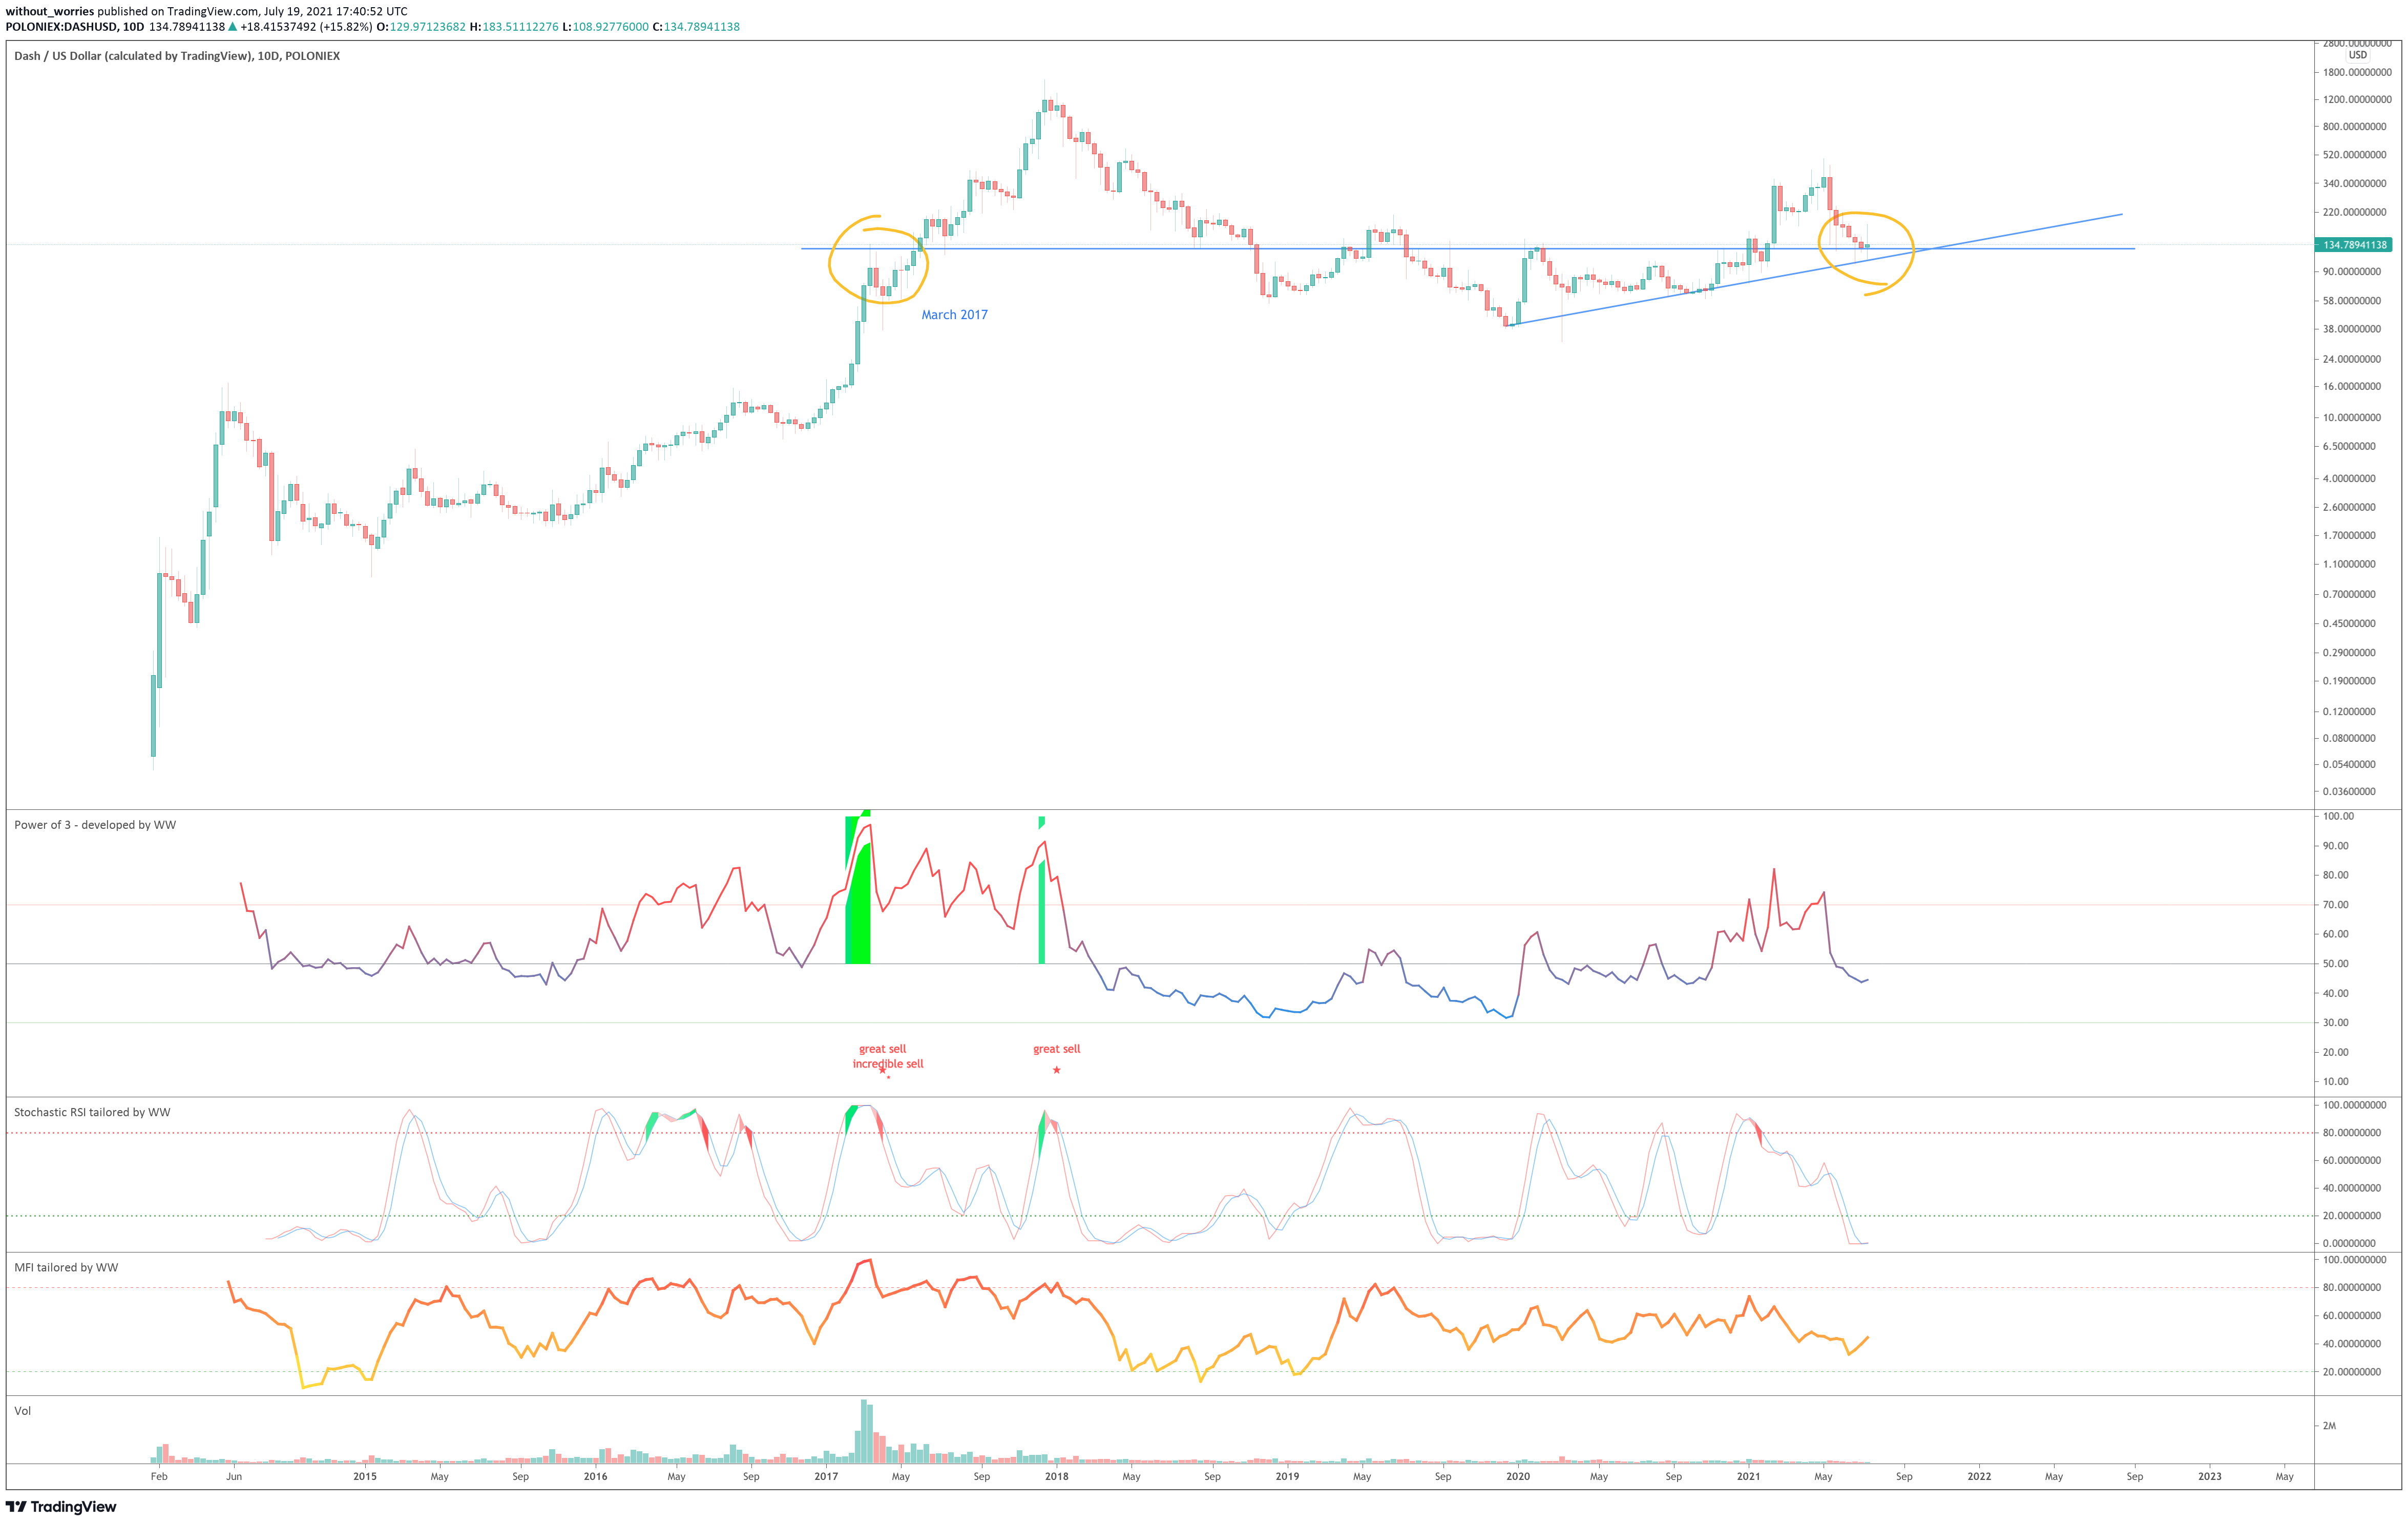
Task: Click the 1800.00000000 price axis label
Action: tap(2358, 72)
